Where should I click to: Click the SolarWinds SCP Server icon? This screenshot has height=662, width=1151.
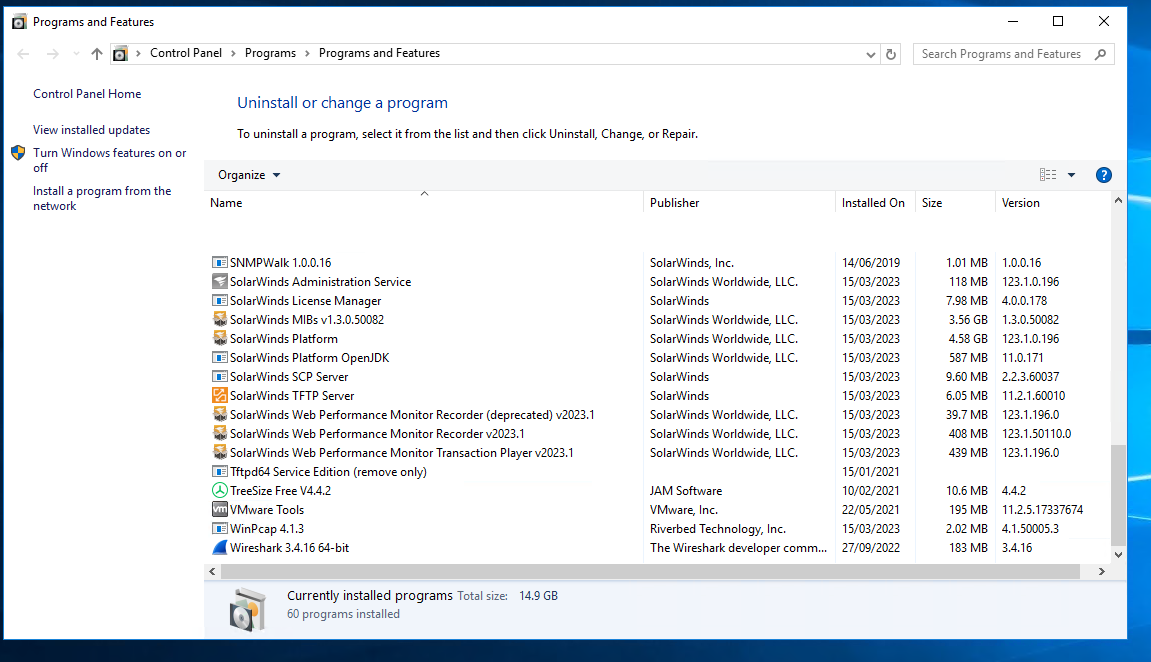(x=219, y=377)
